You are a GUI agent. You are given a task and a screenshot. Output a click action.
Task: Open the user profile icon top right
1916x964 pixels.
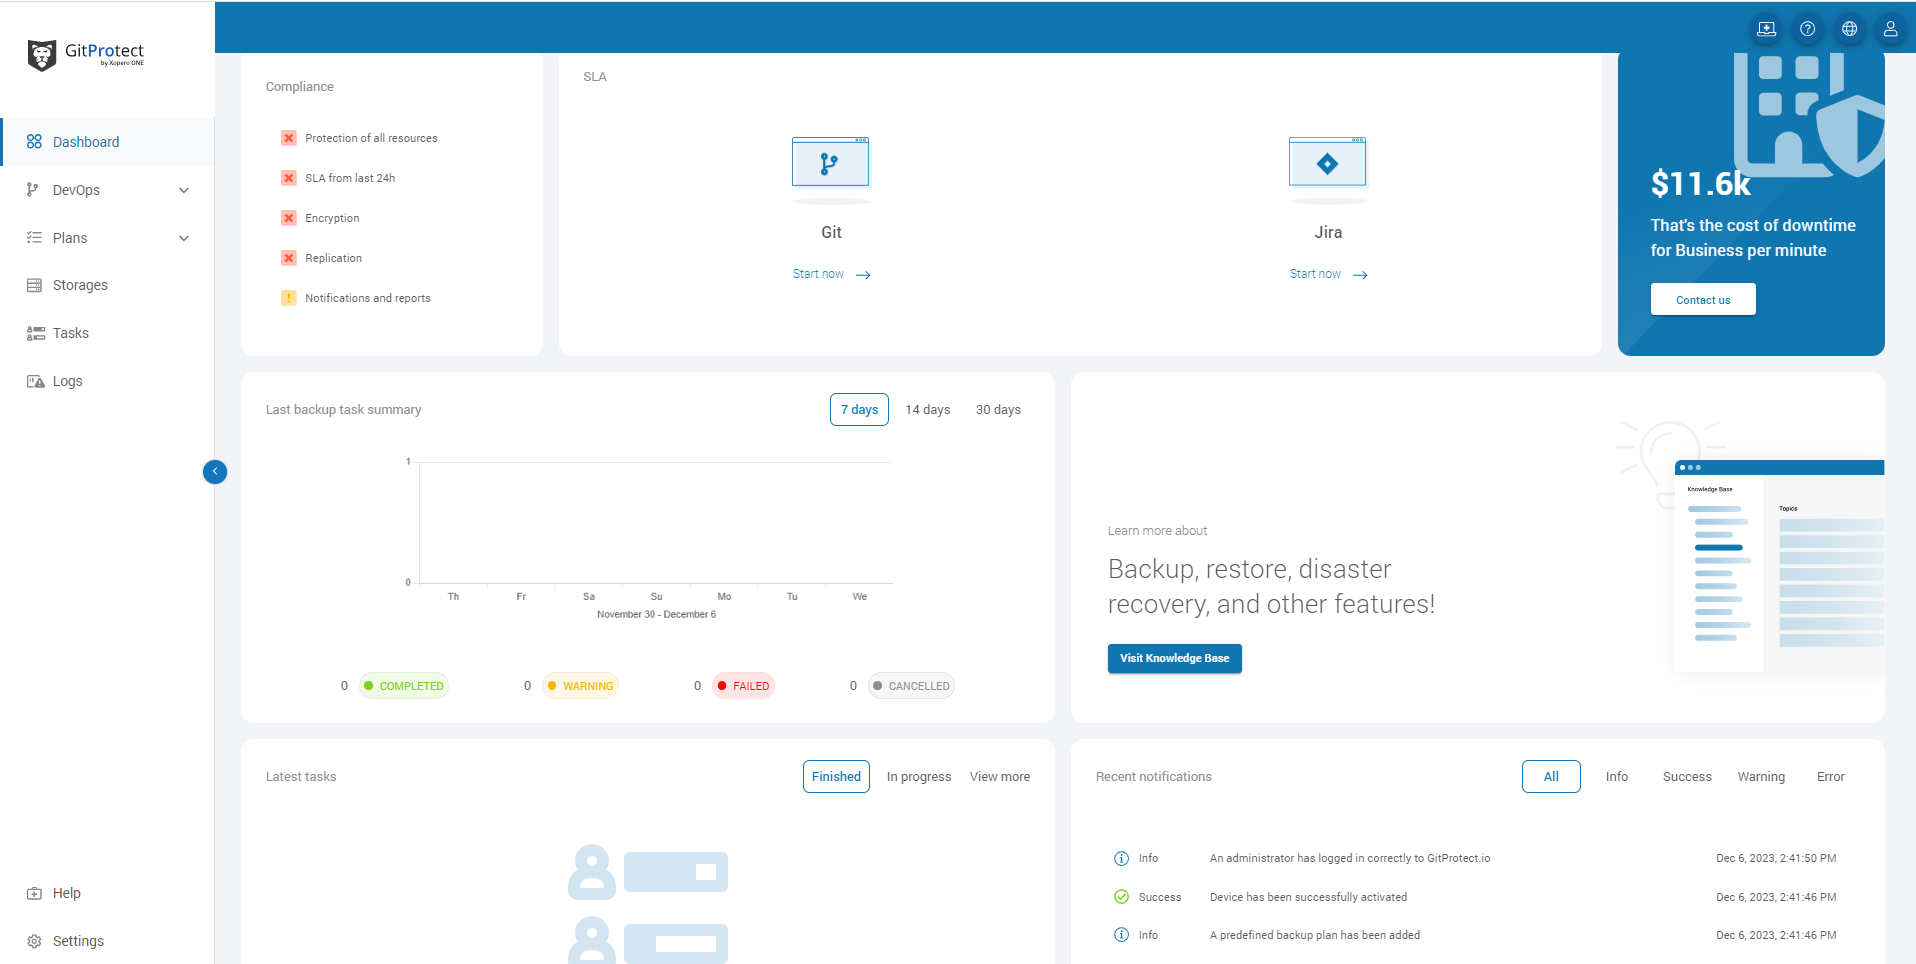(x=1890, y=28)
